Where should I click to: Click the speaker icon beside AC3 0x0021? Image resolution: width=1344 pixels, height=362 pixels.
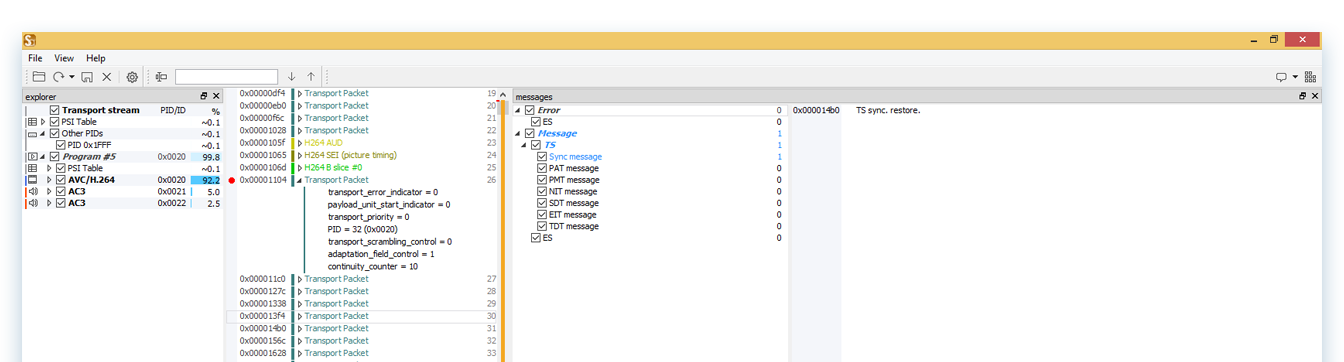pyautogui.click(x=32, y=191)
